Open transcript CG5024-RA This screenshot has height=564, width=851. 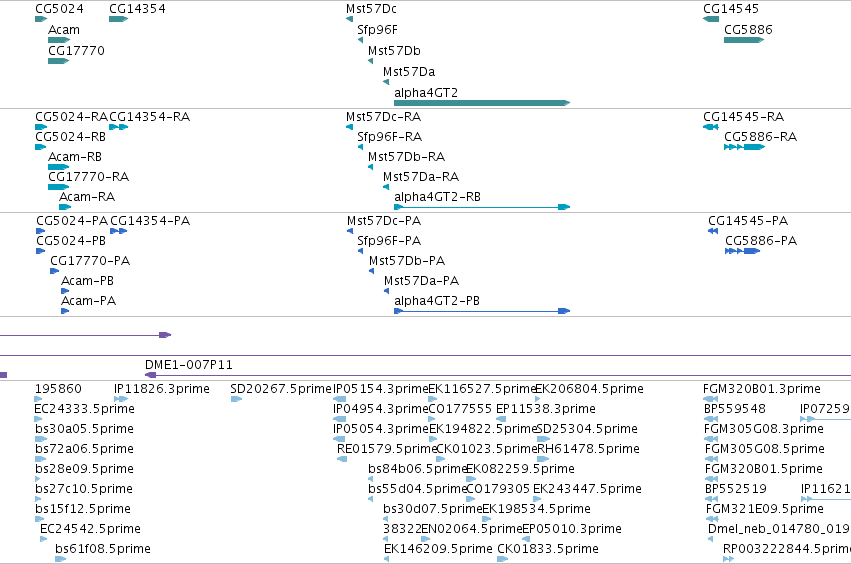tap(71, 117)
